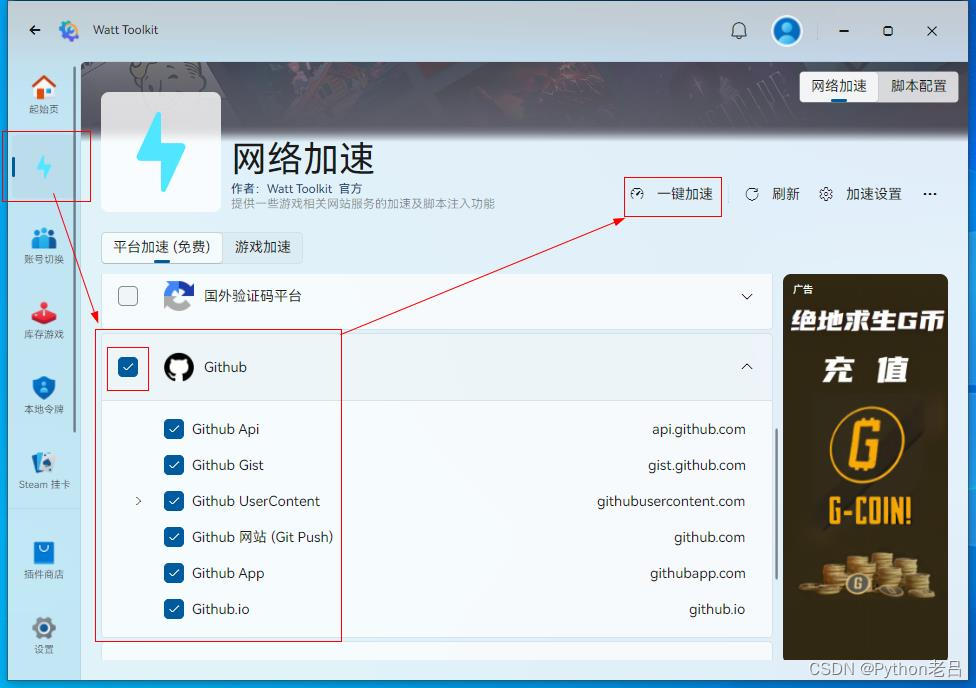Click 刷新 refresh button
This screenshot has height=688, width=976.
tap(772, 194)
